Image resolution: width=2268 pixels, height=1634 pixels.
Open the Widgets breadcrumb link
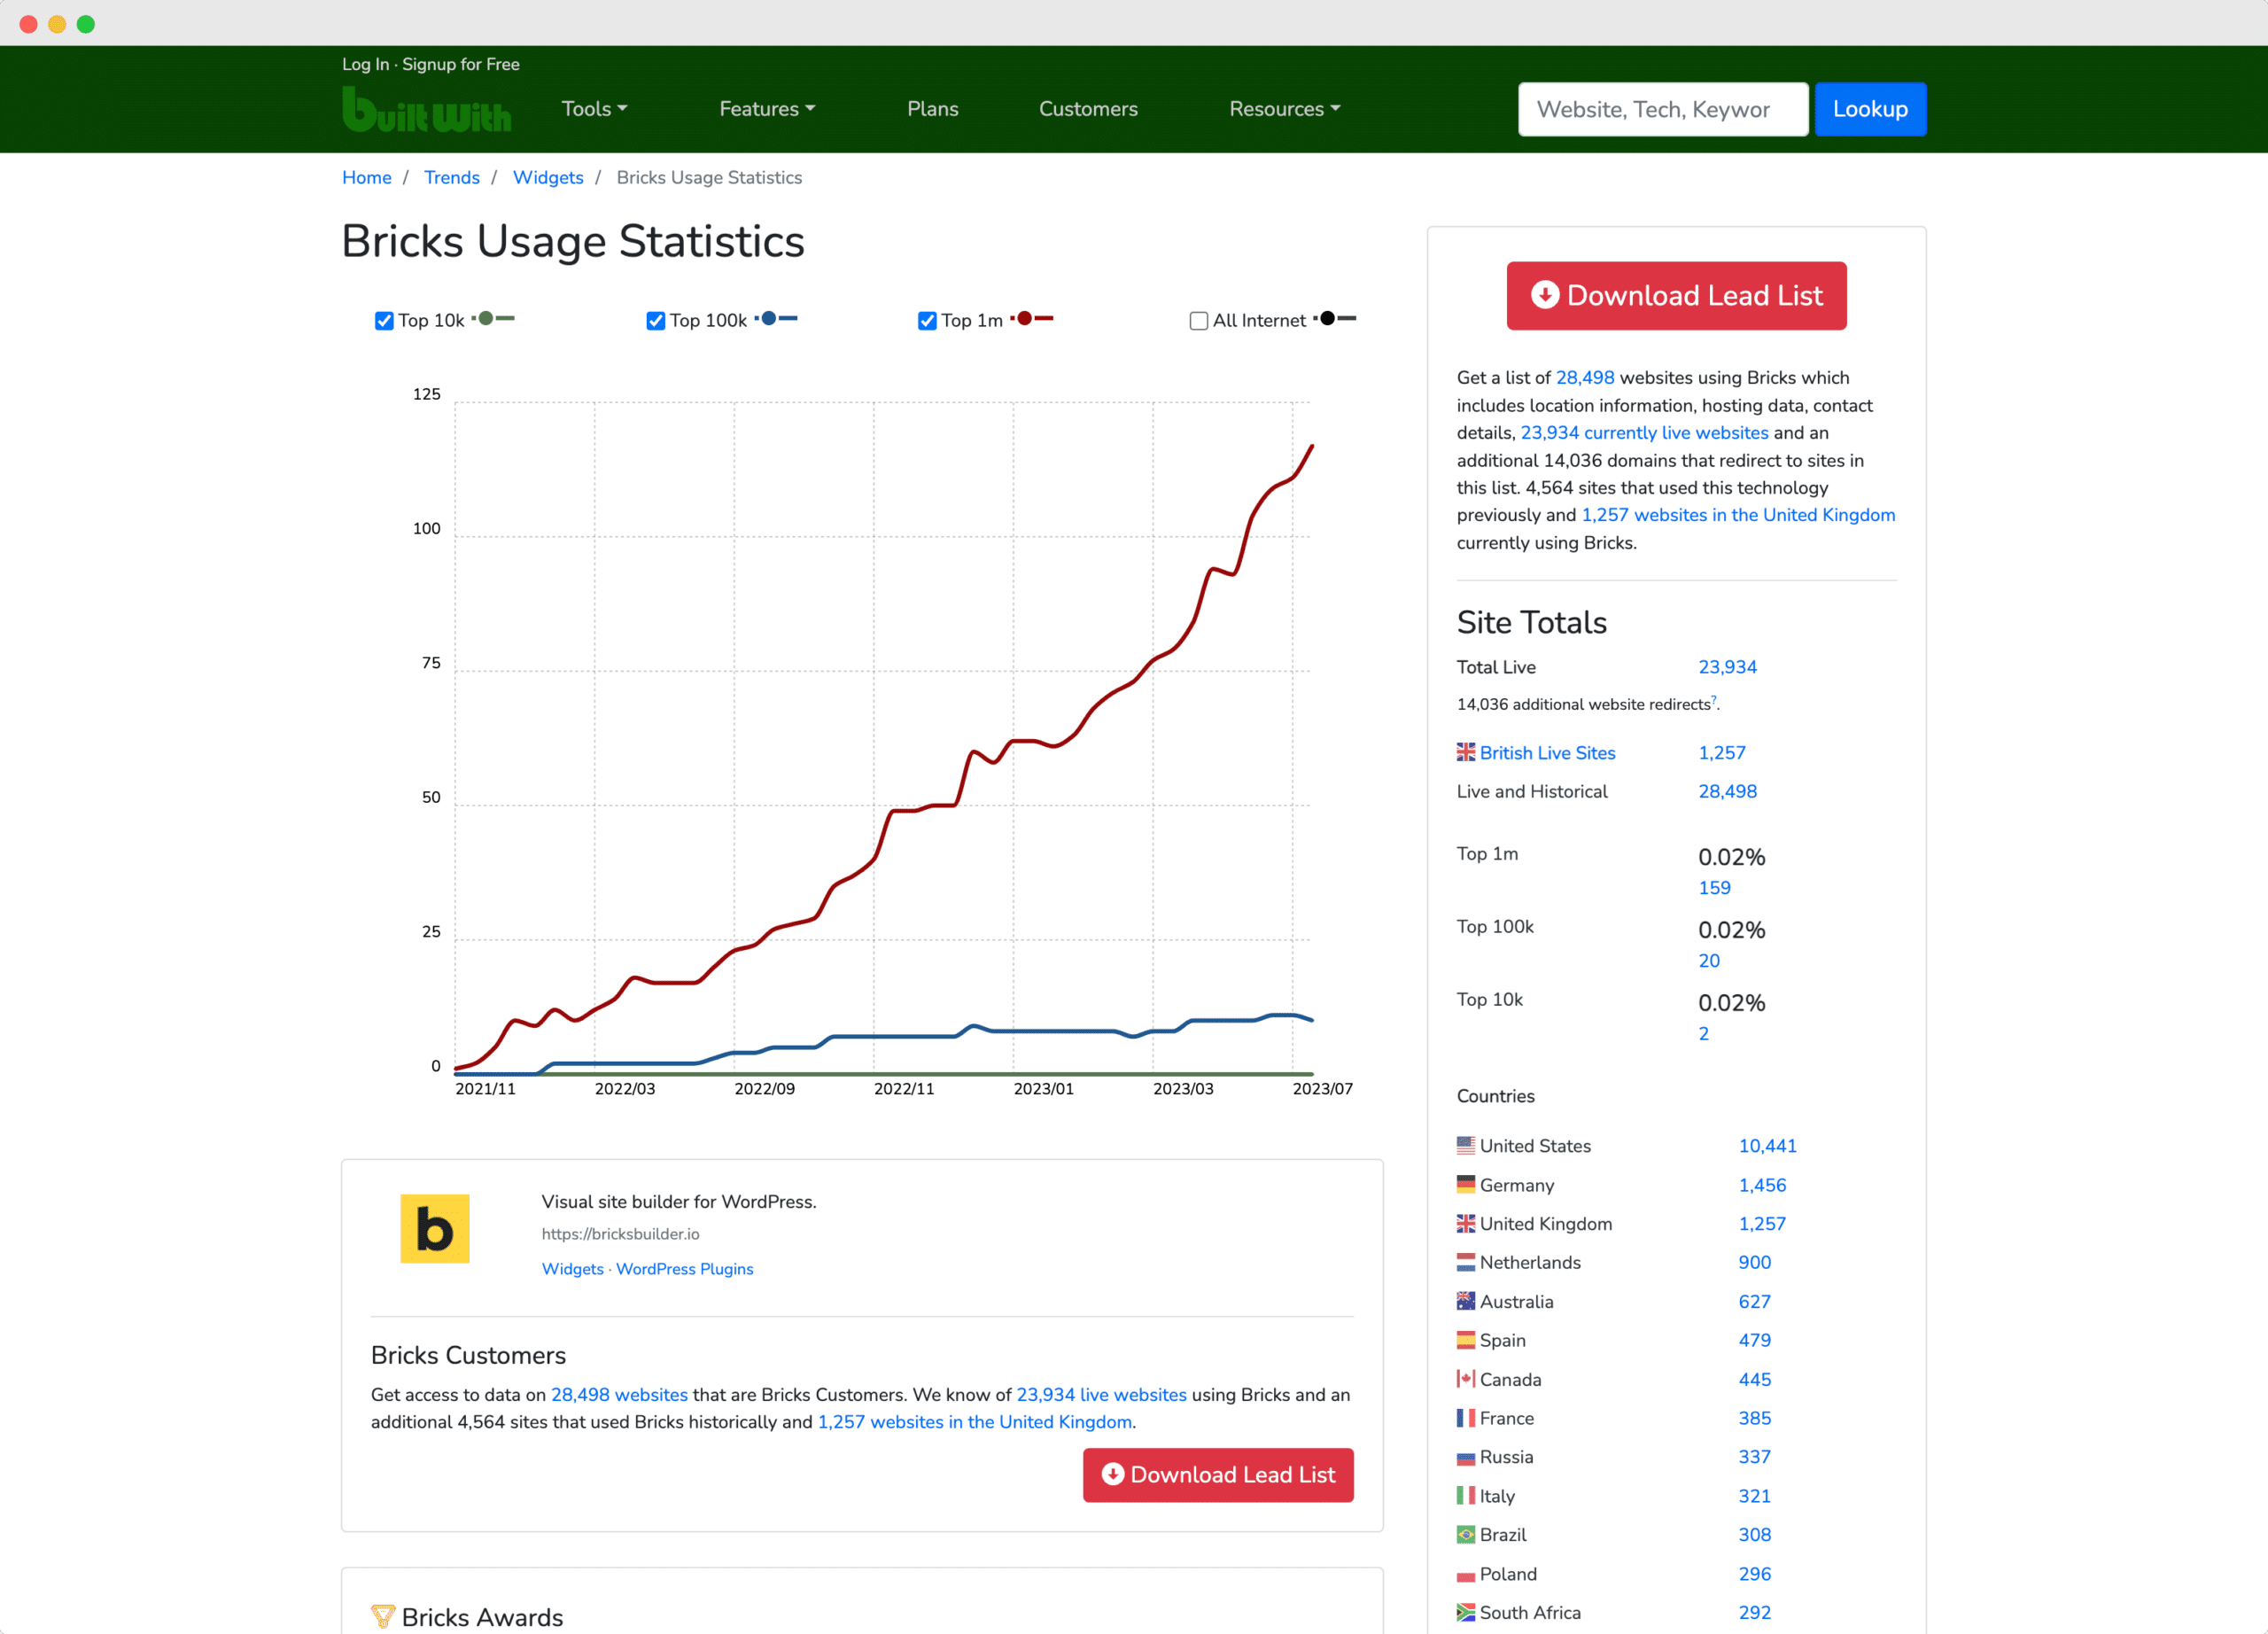(x=548, y=177)
